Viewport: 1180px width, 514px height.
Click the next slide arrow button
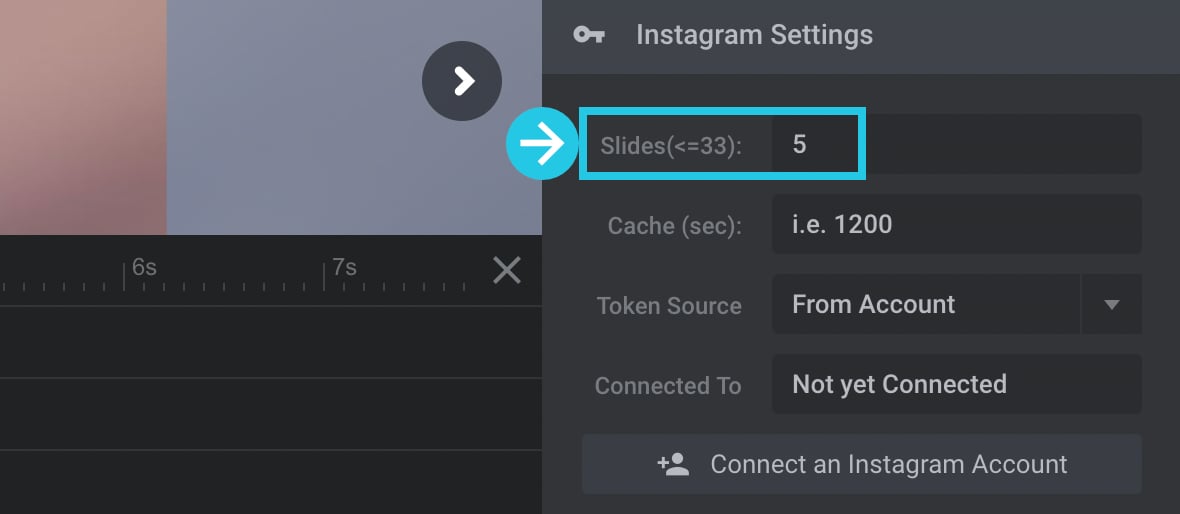coord(462,81)
